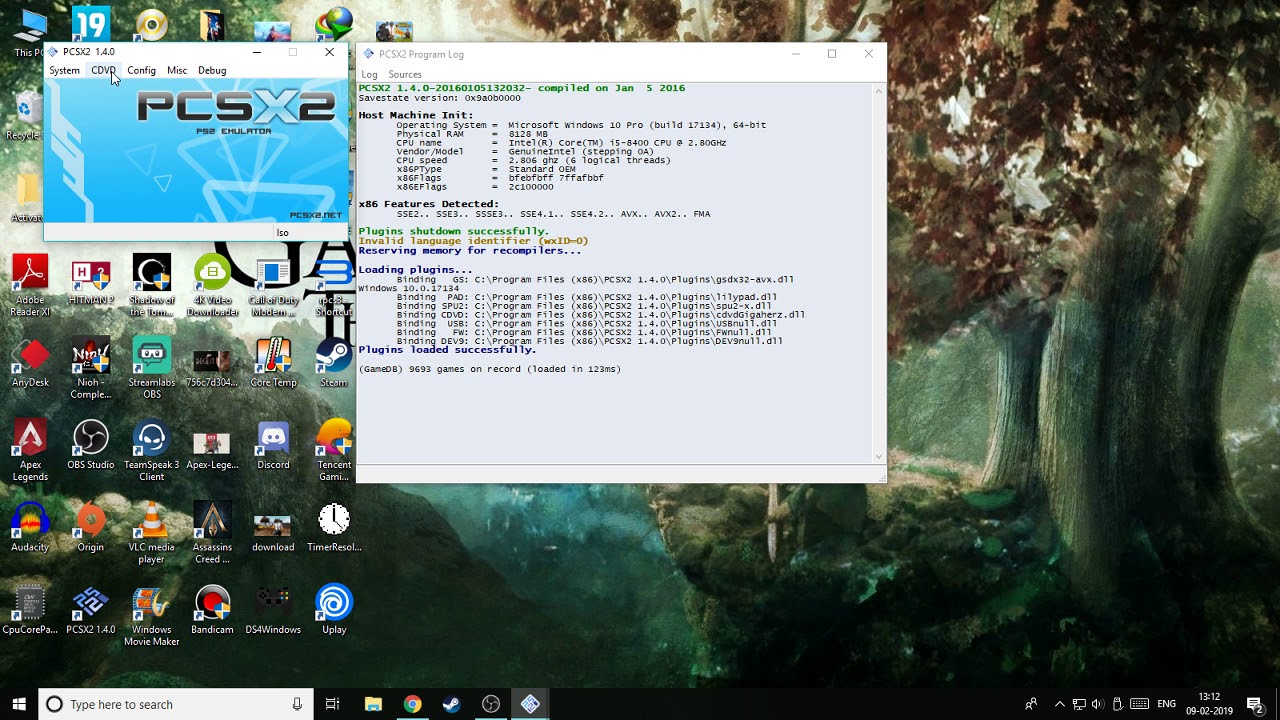Open PCSX2 1.4.0 desktop shortcut
Viewport: 1280px width, 720px height.
click(91, 610)
